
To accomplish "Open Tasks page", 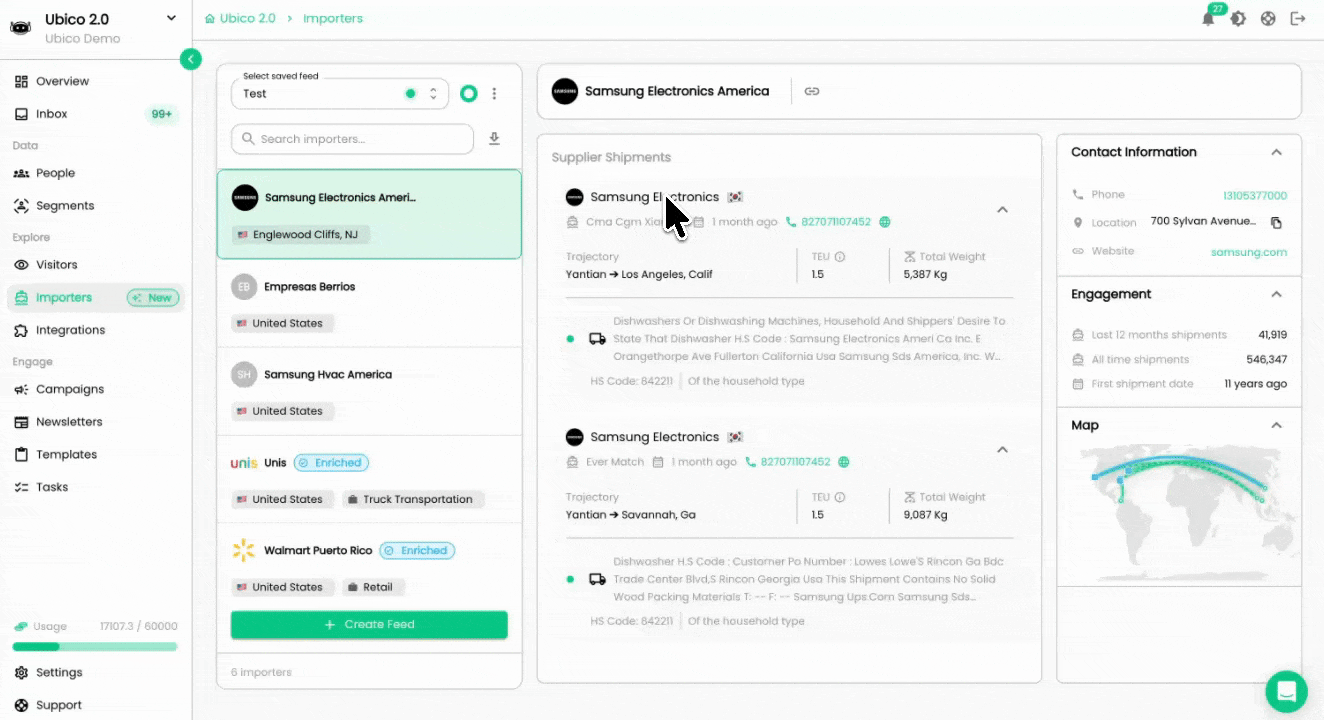I will click(x=52, y=487).
